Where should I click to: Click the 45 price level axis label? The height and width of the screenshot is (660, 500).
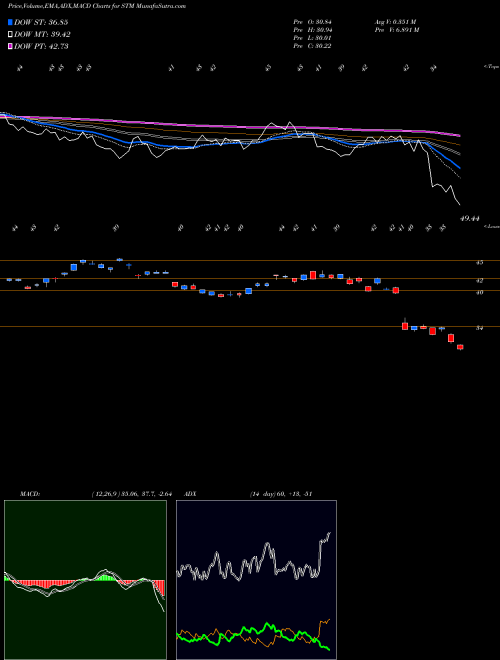(x=479, y=262)
